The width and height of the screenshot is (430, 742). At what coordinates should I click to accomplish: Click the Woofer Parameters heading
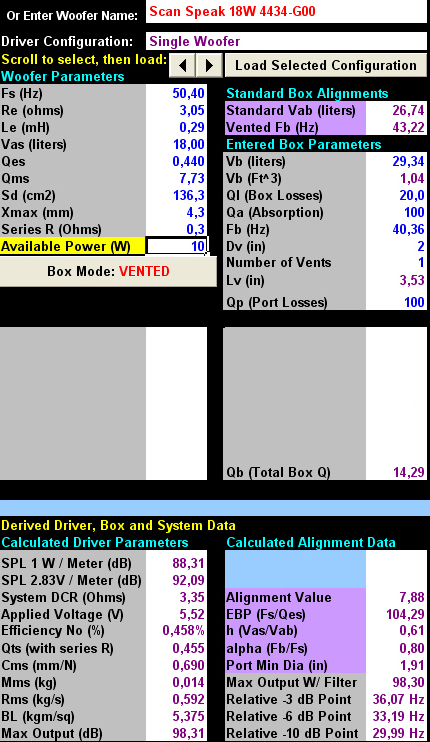click(x=62, y=77)
